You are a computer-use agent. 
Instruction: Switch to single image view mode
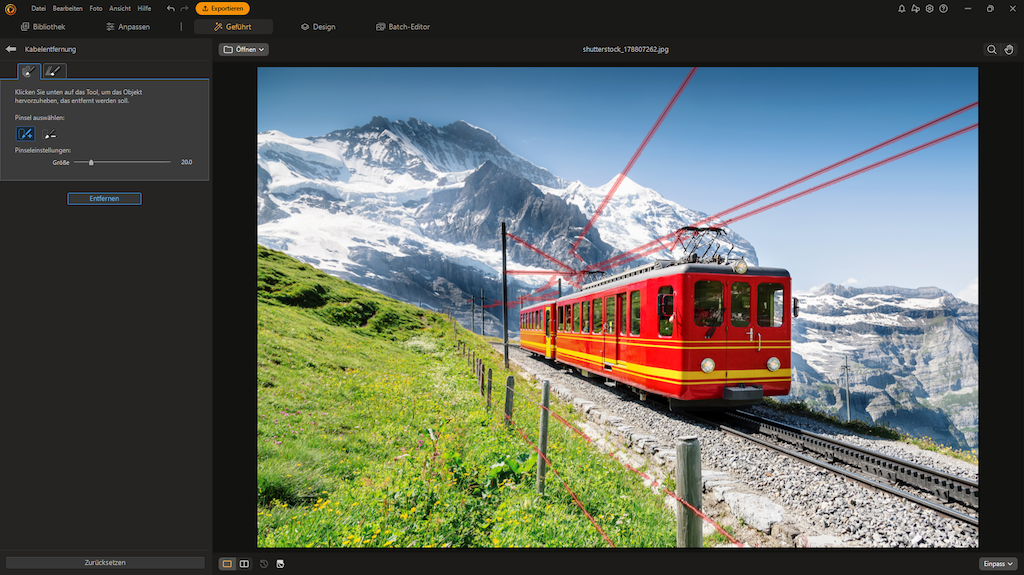(227, 564)
